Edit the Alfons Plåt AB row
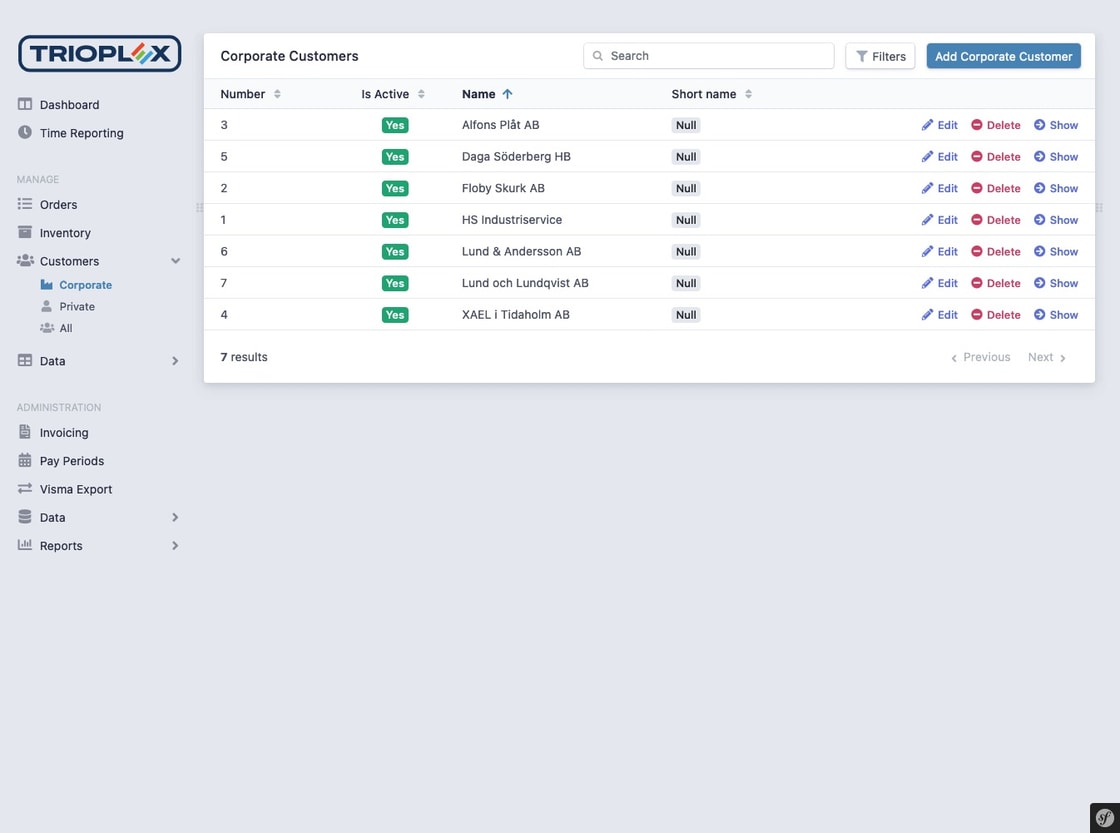The height and width of the screenshot is (833, 1120). (939, 125)
